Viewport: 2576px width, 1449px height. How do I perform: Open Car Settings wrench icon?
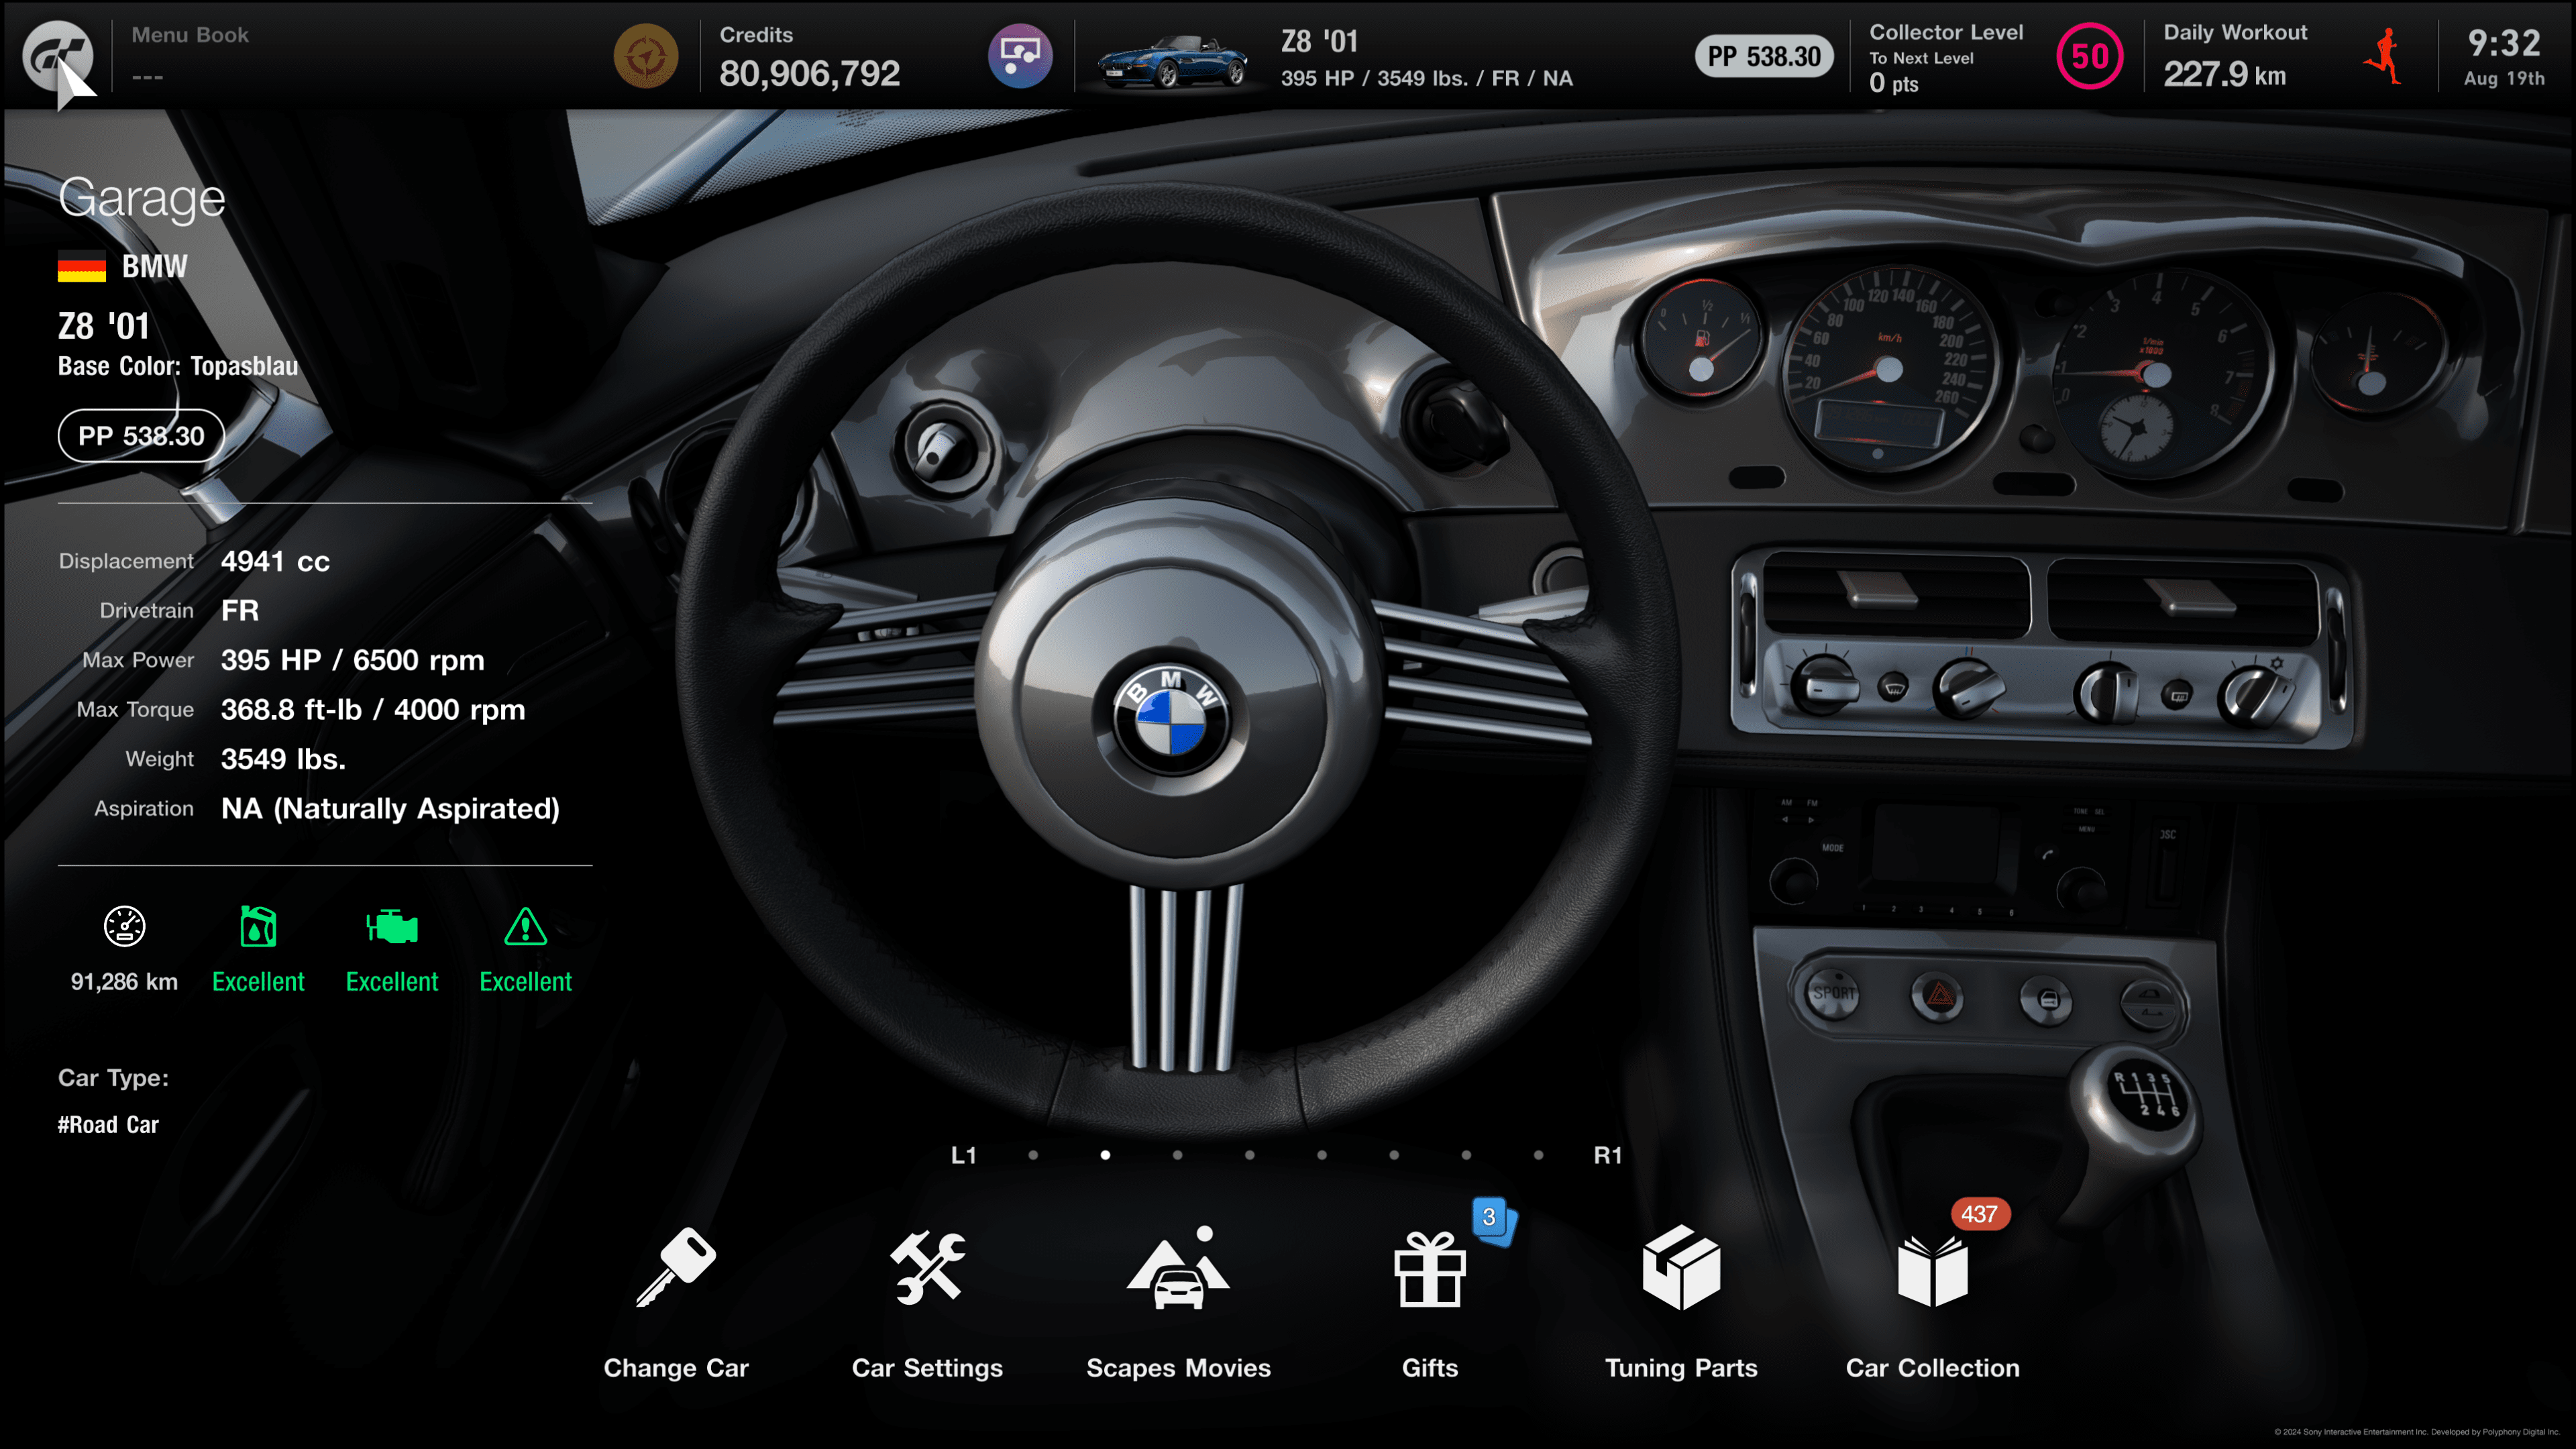[x=927, y=1268]
